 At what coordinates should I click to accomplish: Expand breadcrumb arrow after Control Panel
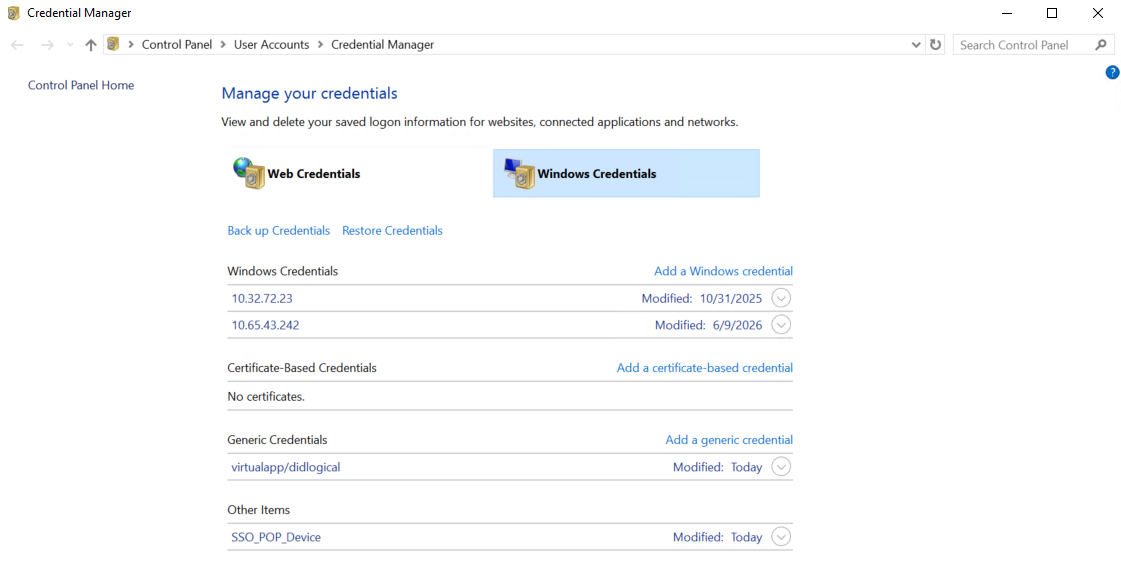coord(223,44)
